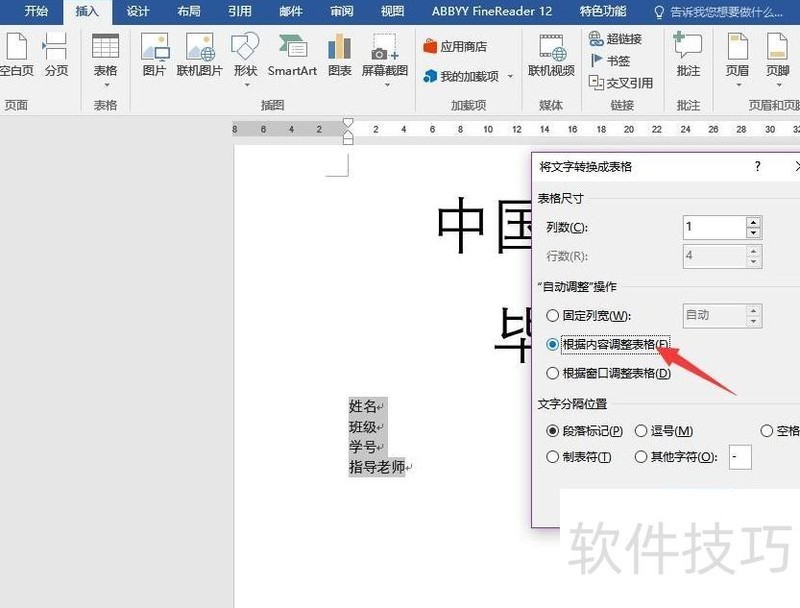Select tab (制表符) separator option

(553, 457)
